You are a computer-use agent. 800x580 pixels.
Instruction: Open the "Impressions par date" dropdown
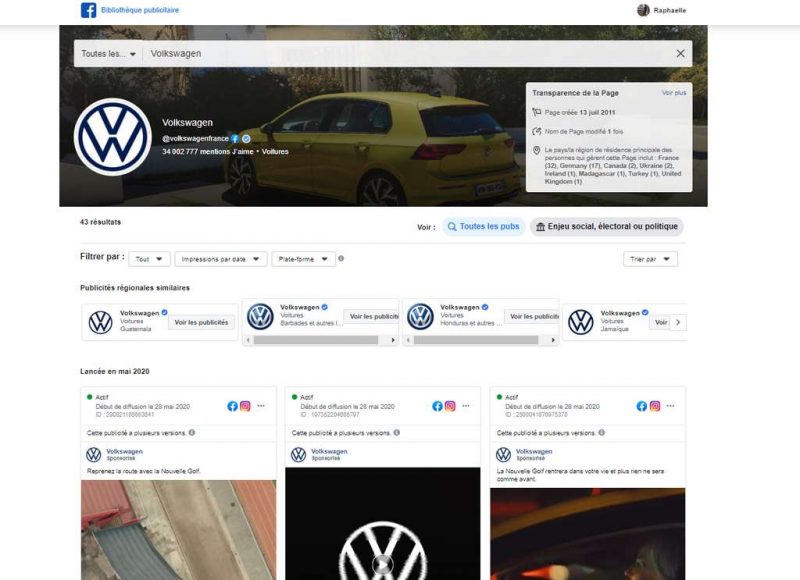click(x=220, y=259)
